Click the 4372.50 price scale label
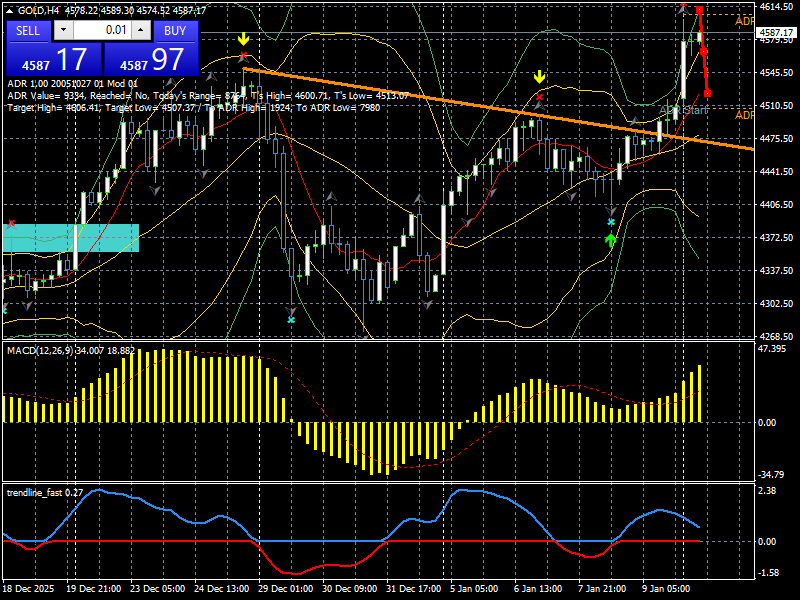This screenshot has width=800, height=600. click(x=776, y=238)
